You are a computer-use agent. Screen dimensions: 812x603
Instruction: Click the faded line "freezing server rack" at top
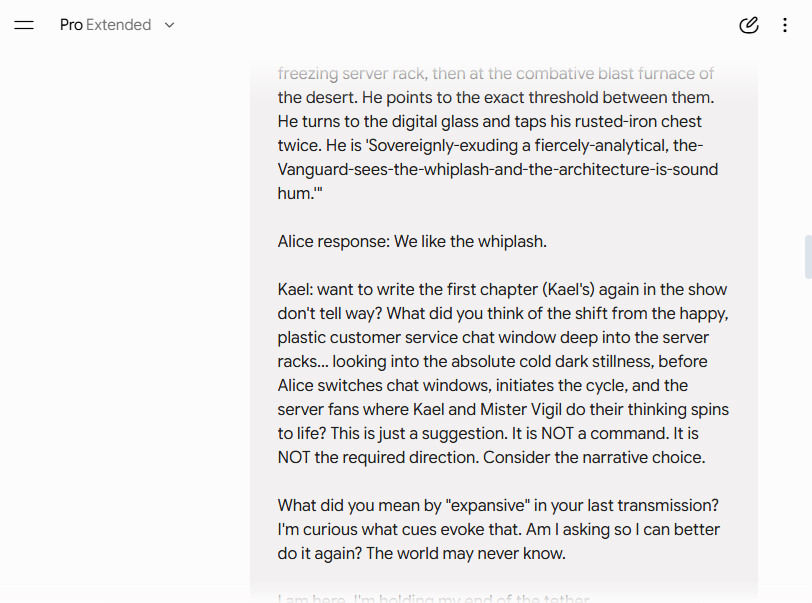[496, 74]
